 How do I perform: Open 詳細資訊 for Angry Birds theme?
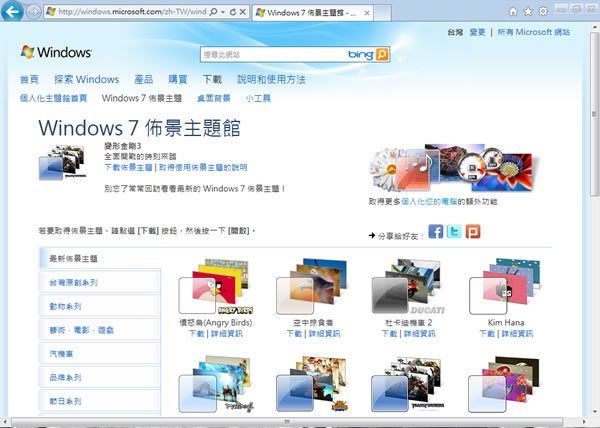coord(227,334)
